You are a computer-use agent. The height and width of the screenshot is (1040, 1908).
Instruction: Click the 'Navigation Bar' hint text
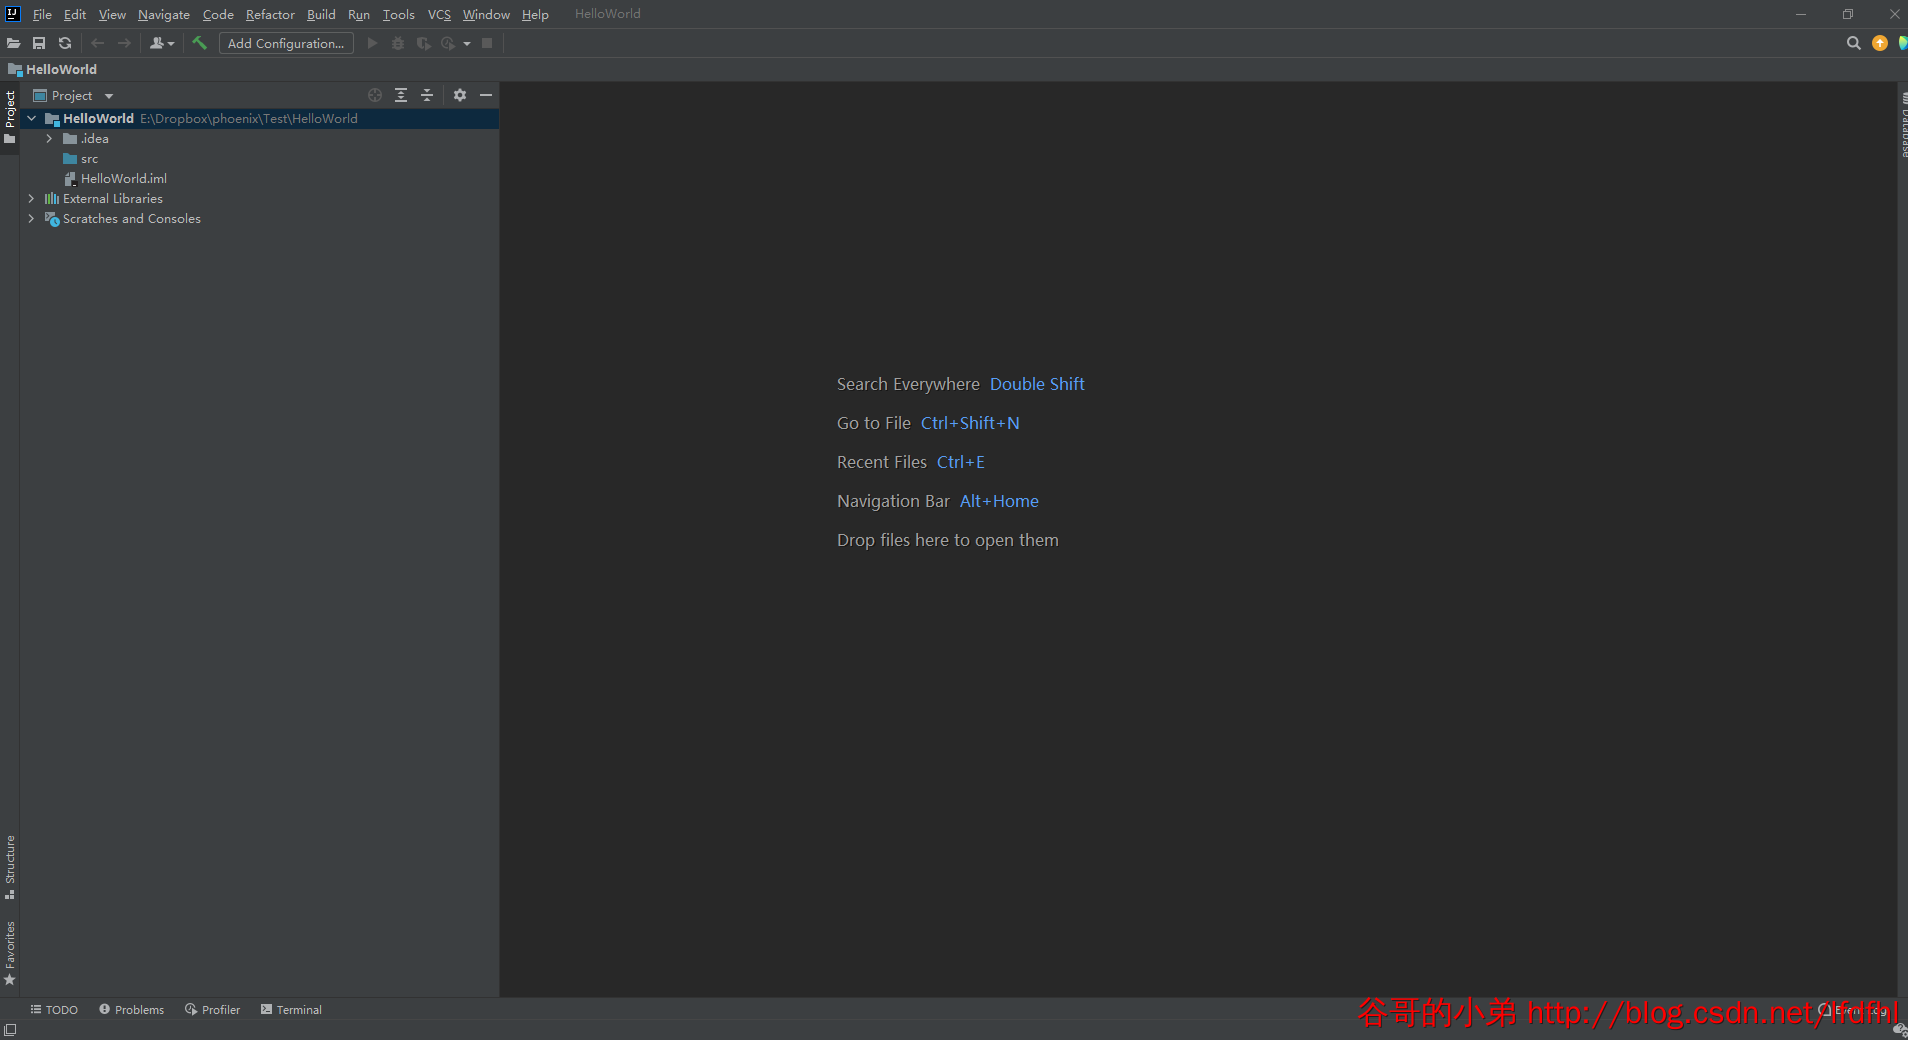click(x=893, y=501)
